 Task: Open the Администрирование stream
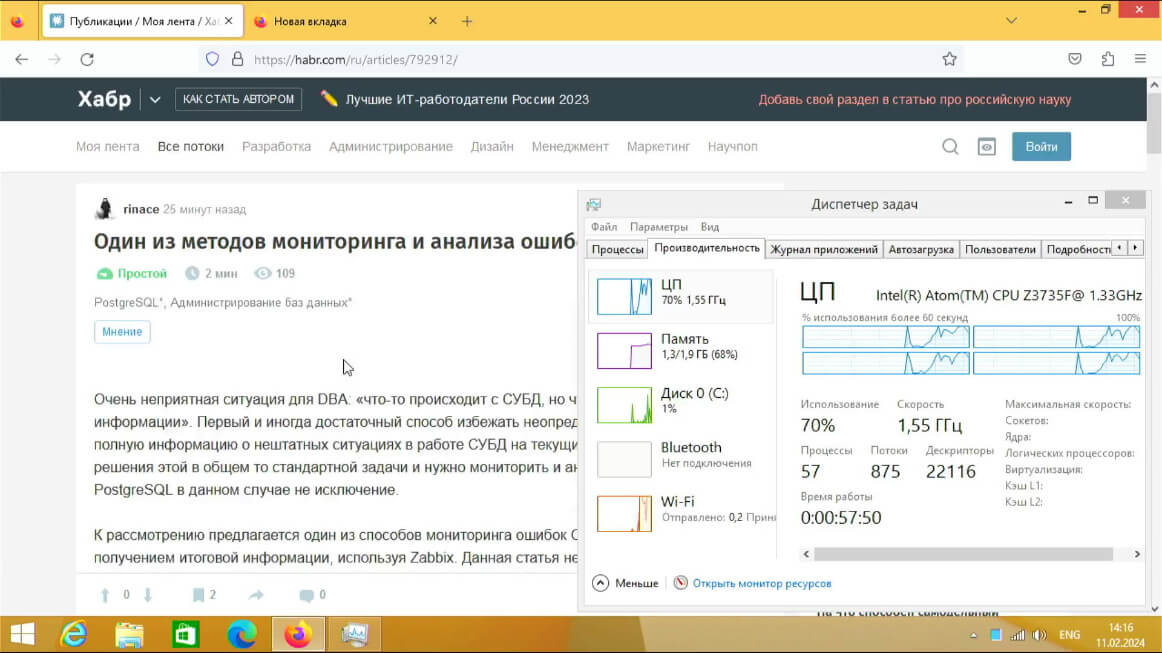coord(391,147)
